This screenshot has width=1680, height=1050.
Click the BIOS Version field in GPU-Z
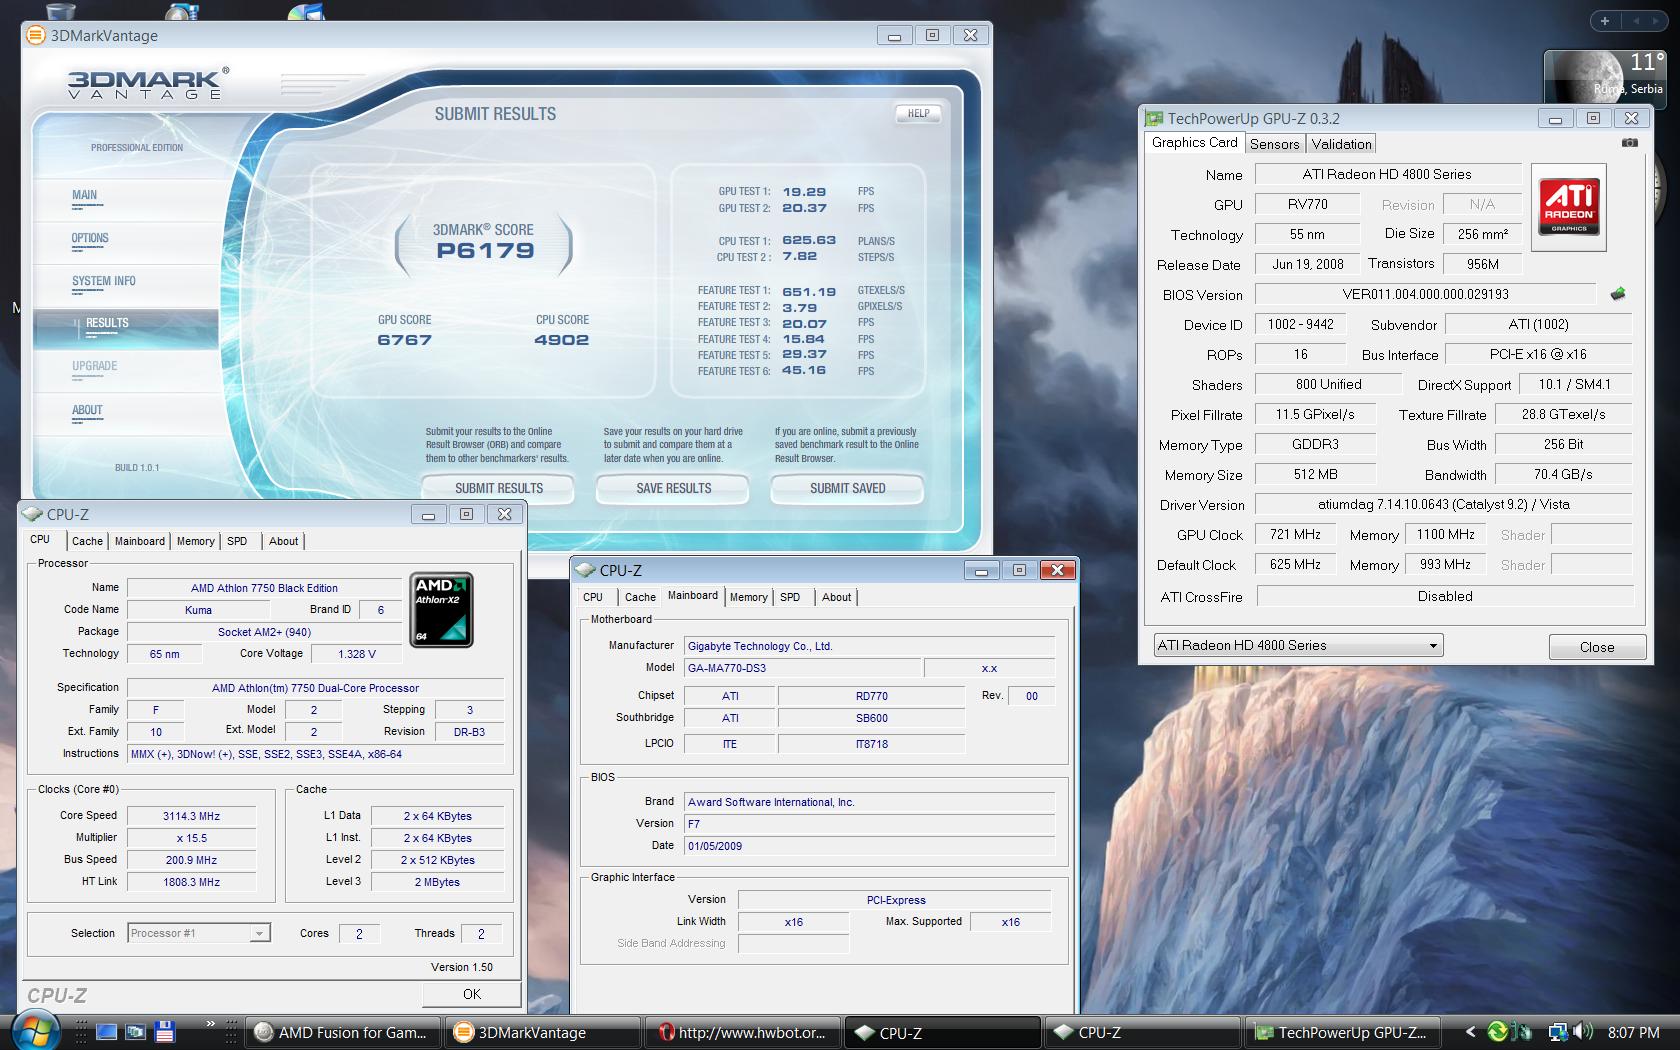point(1425,295)
